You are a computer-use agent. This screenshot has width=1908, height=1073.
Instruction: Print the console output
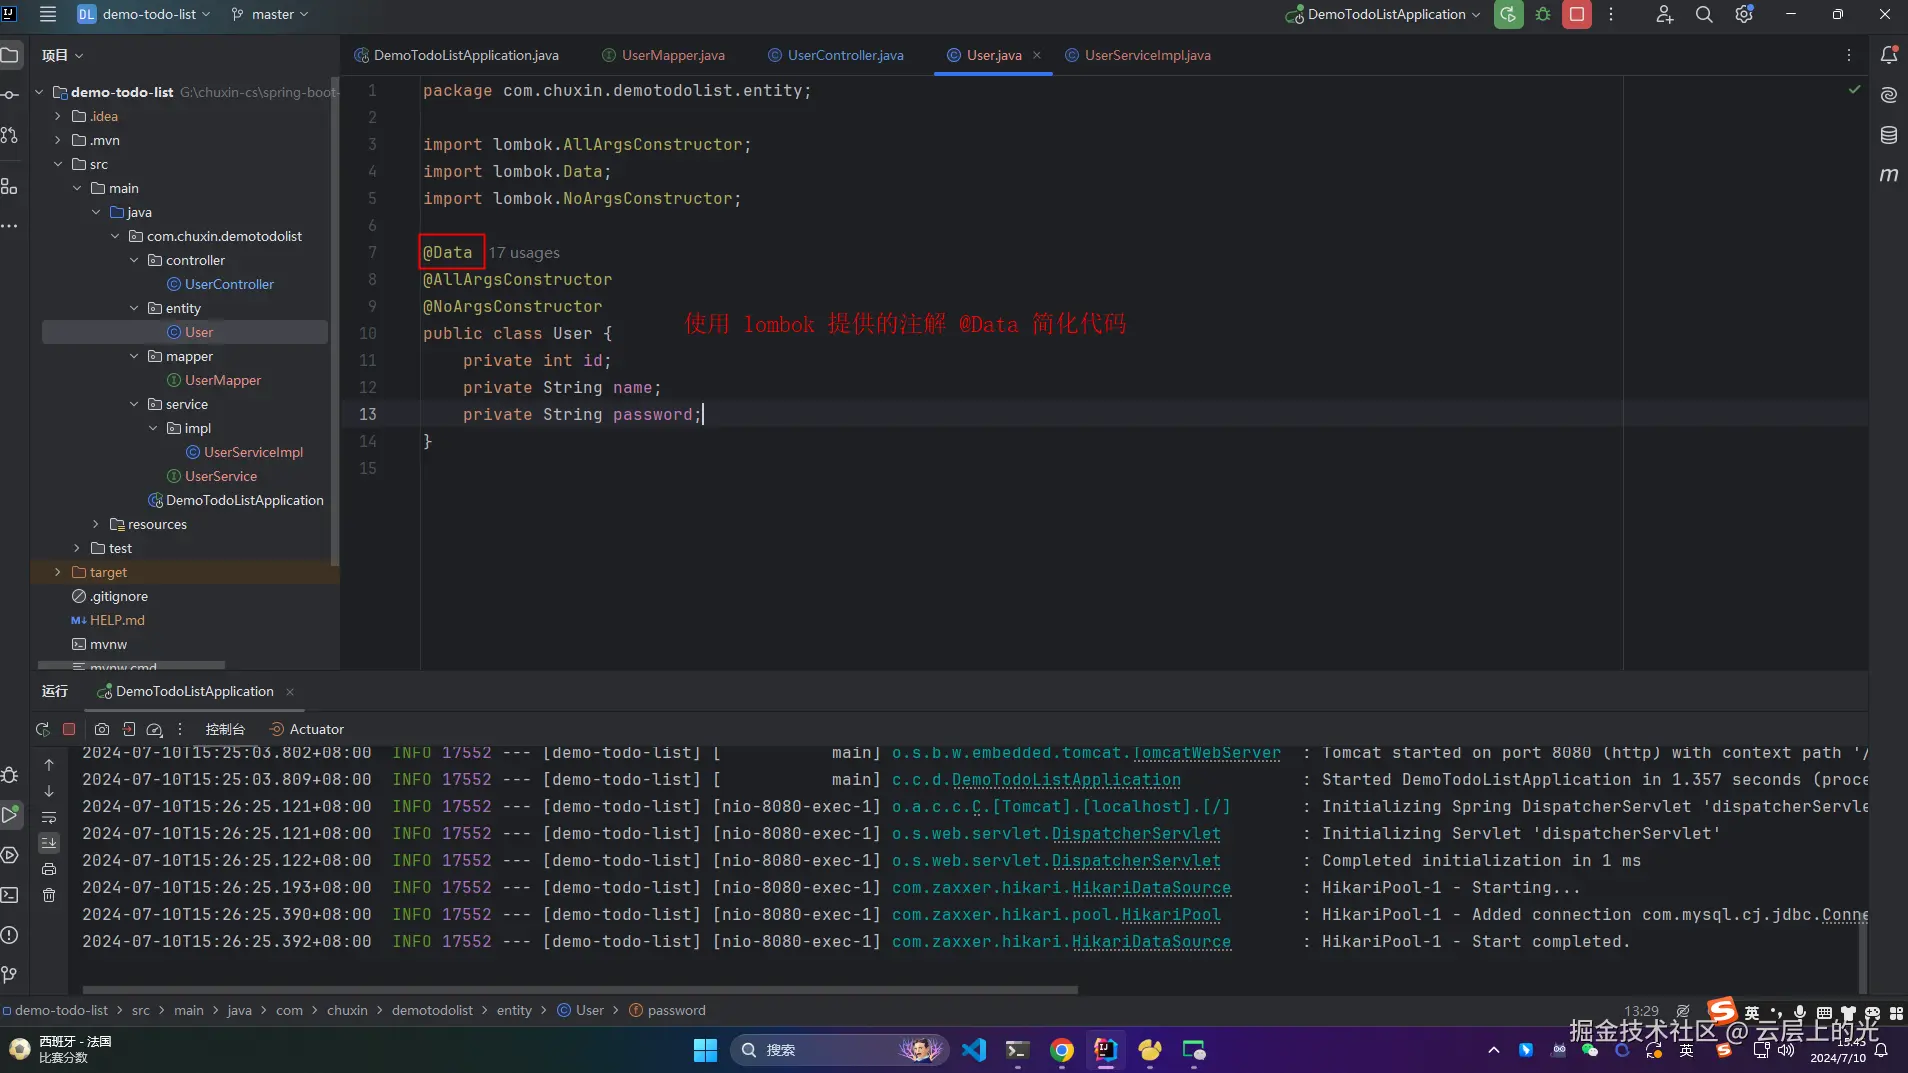(x=49, y=869)
